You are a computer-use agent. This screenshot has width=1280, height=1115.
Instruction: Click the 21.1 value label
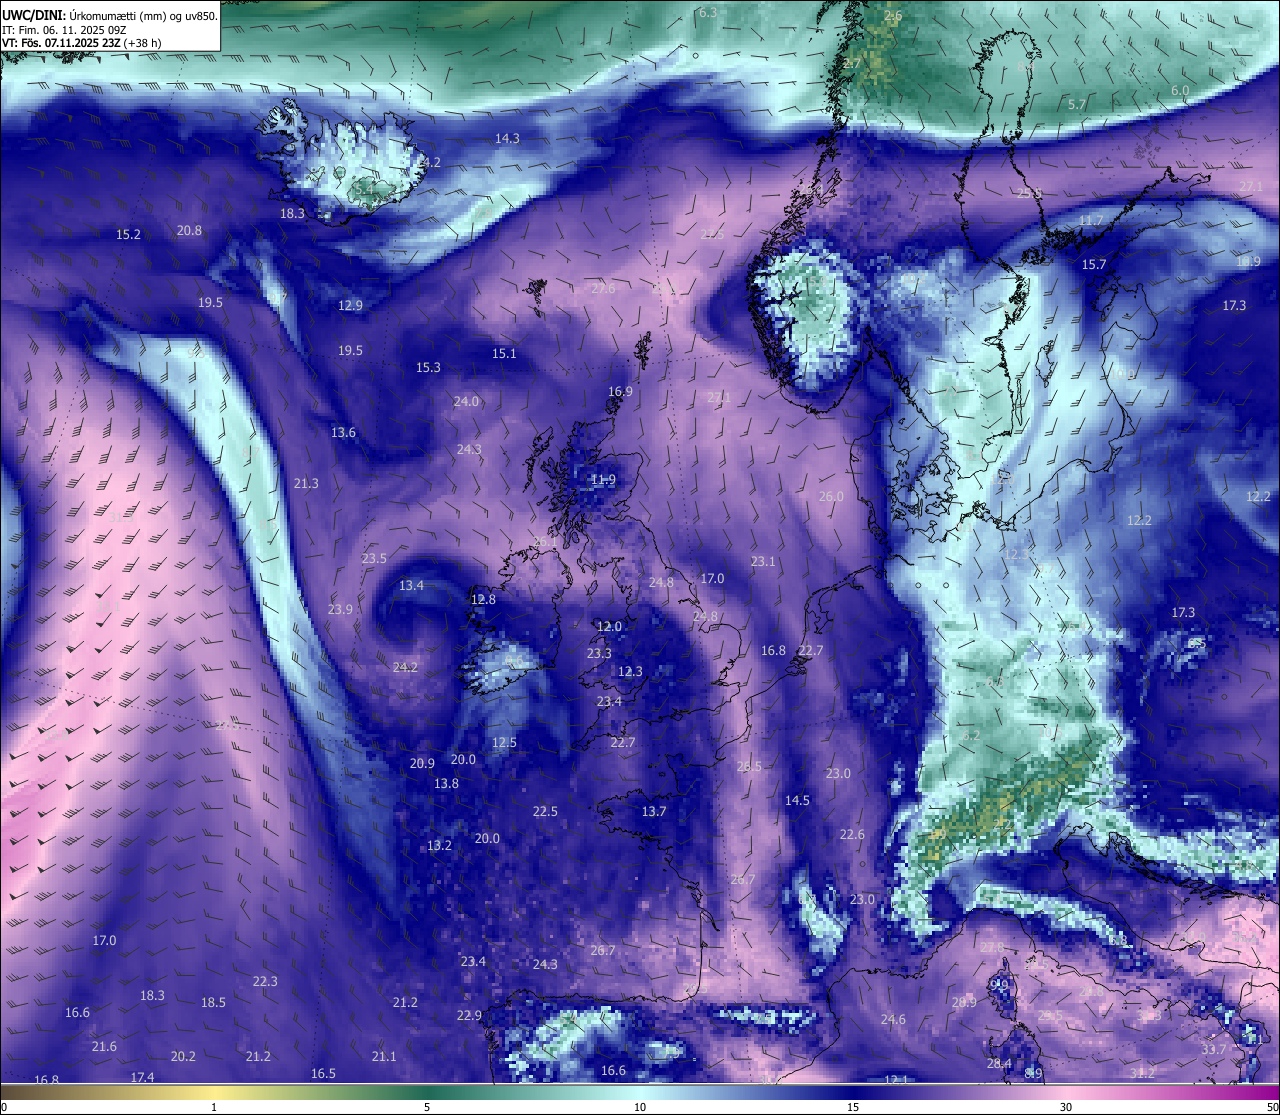pyautogui.click(x=384, y=1056)
